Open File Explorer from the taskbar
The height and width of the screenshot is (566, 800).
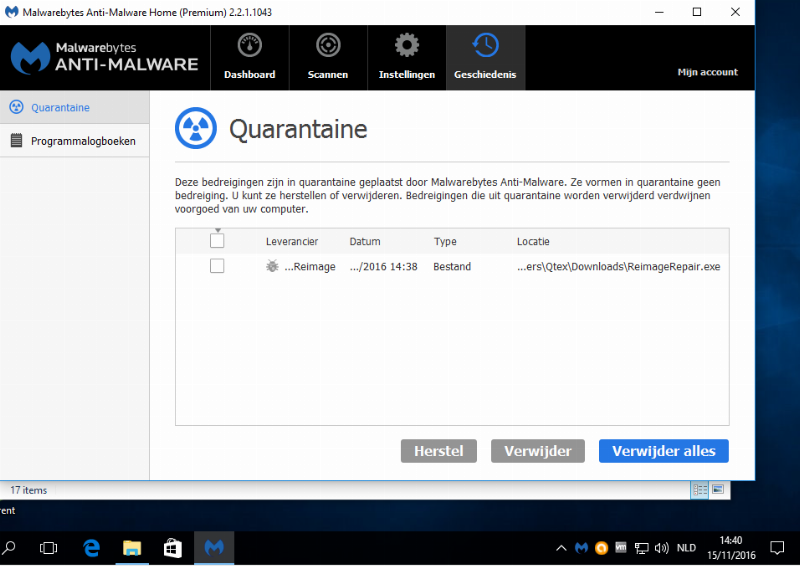pyautogui.click(x=132, y=548)
